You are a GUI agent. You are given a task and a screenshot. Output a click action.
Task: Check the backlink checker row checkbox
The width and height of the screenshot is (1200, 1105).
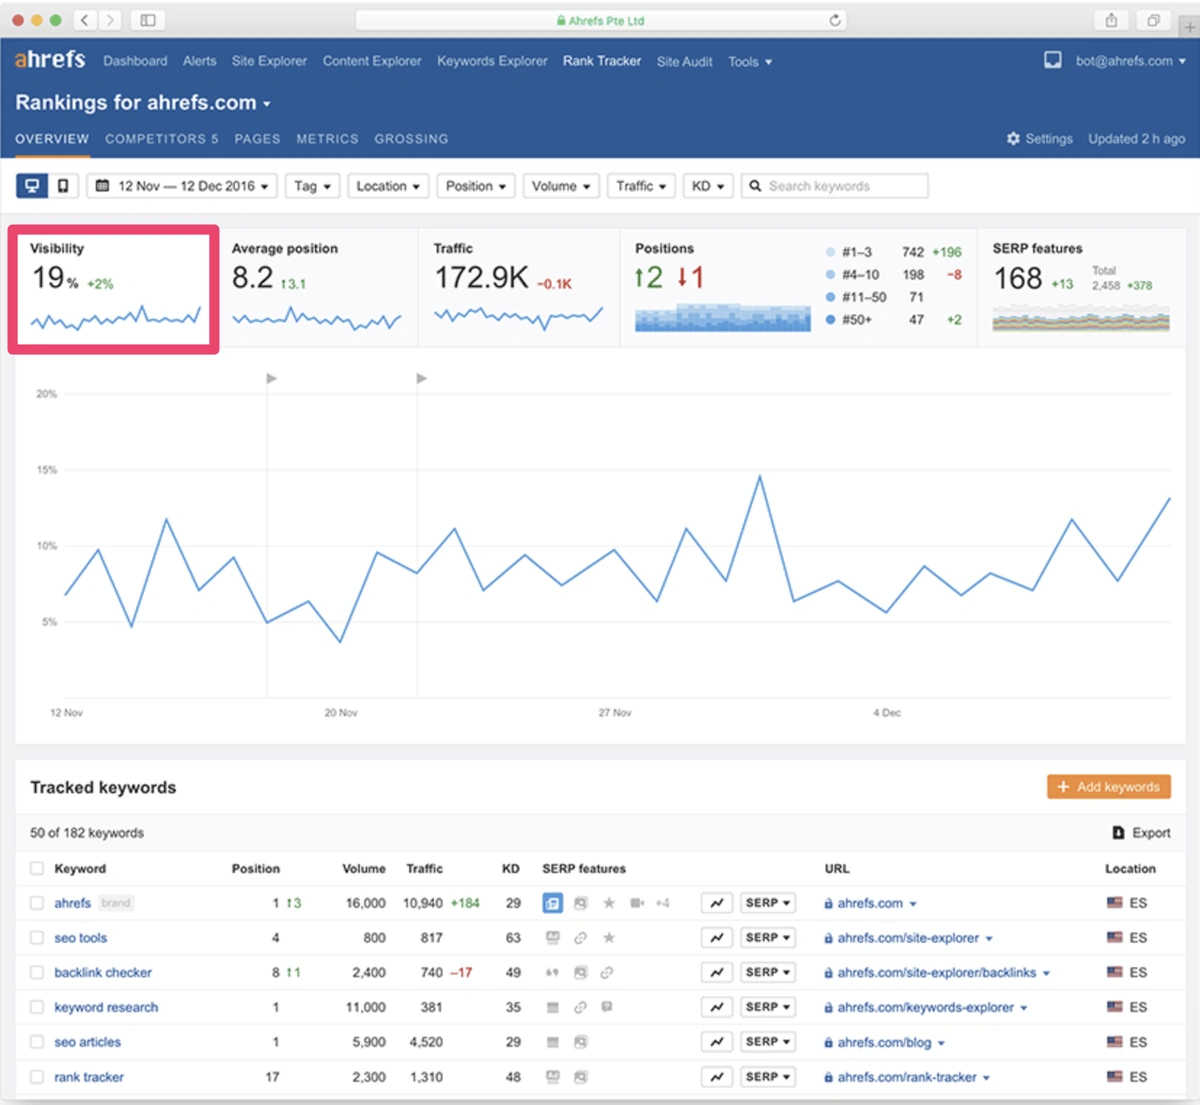click(36, 972)
